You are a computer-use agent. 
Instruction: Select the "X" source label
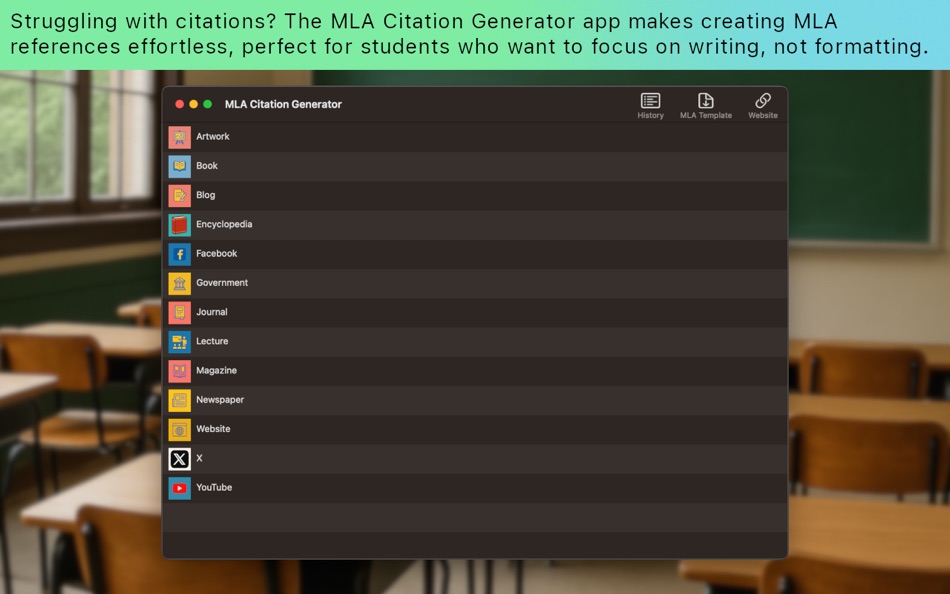point(199,458)
